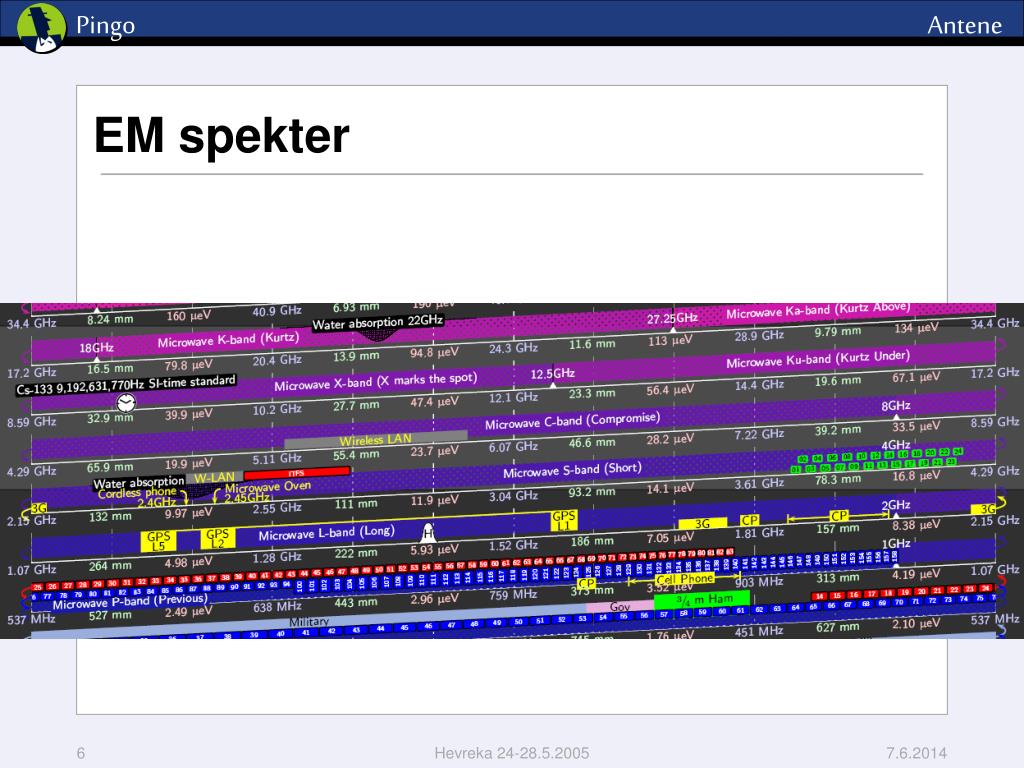Click the pink Gov band block
Viewport: 1024px width, 768px height.
pos(620,607)
